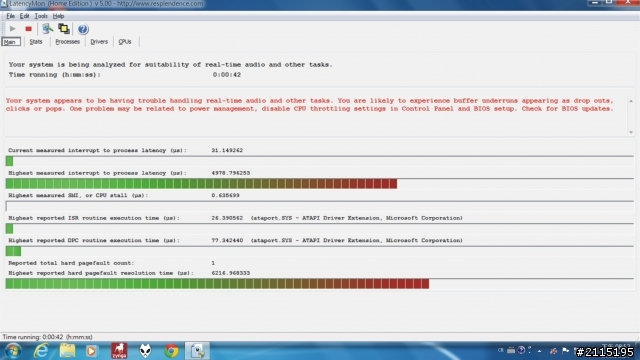Click the highest DPC routine execution bar
Viewport: 640px width, 360px height.
point(320,251)
